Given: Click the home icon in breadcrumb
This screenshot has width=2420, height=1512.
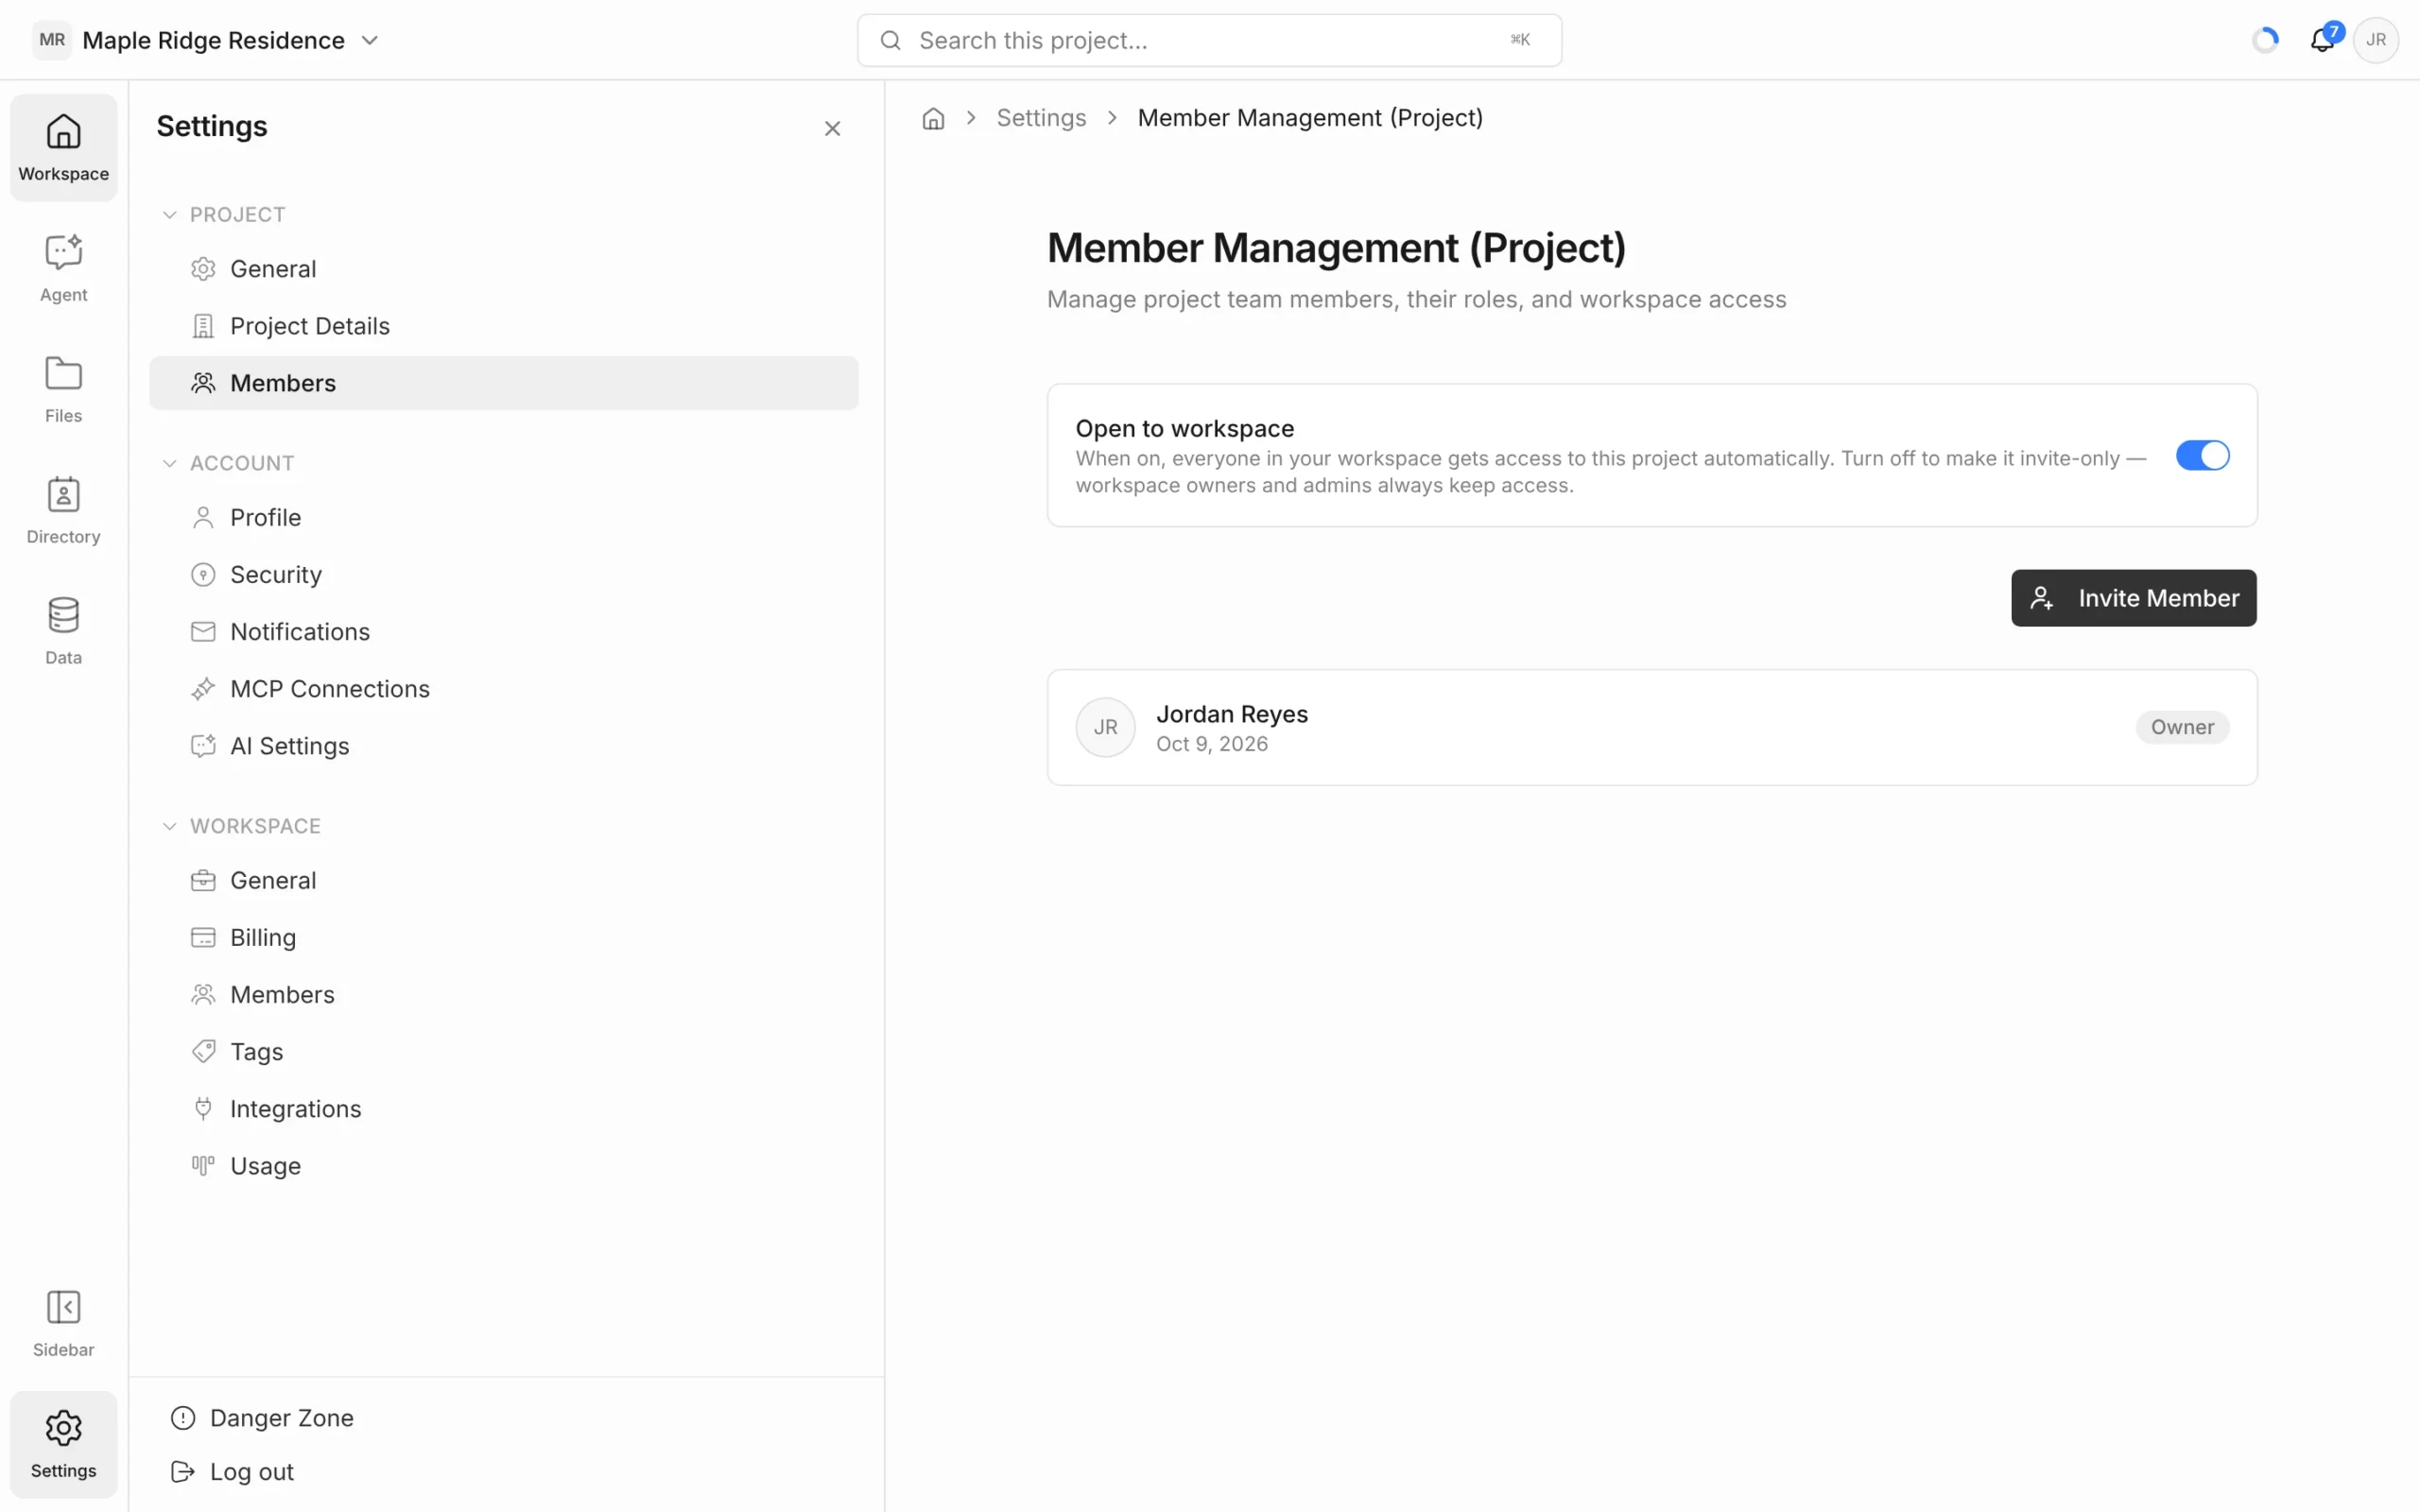Looking at the screenshot, I should click(x=933, y=118).
